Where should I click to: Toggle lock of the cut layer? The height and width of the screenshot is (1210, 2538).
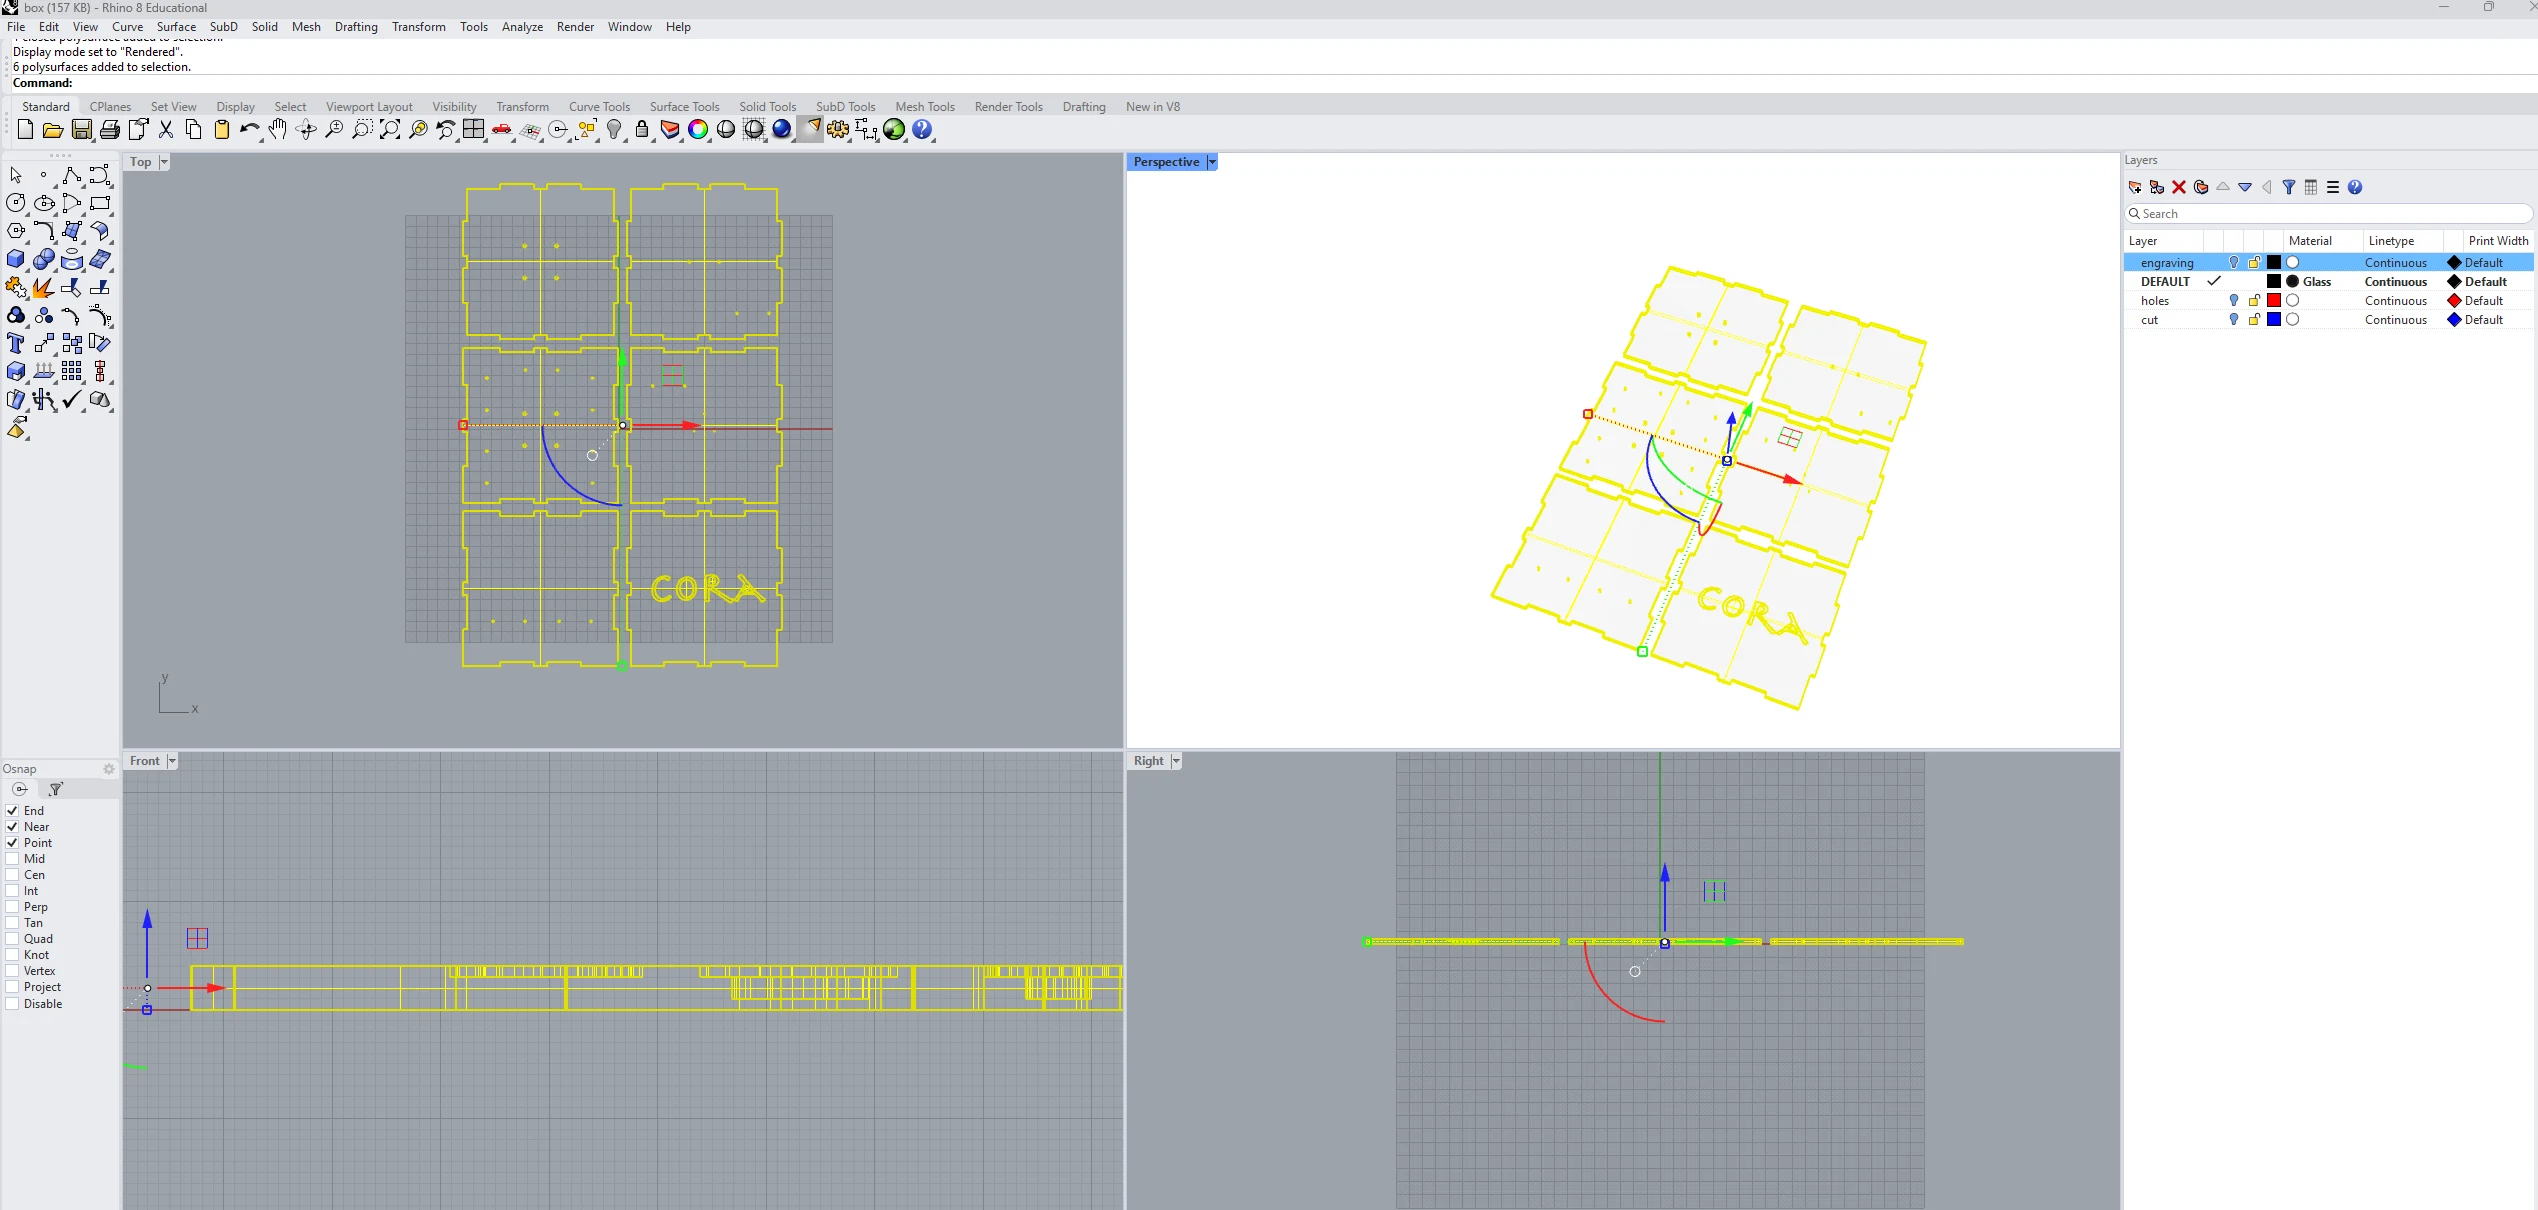pyautogui.click(x=2254, y=320)
